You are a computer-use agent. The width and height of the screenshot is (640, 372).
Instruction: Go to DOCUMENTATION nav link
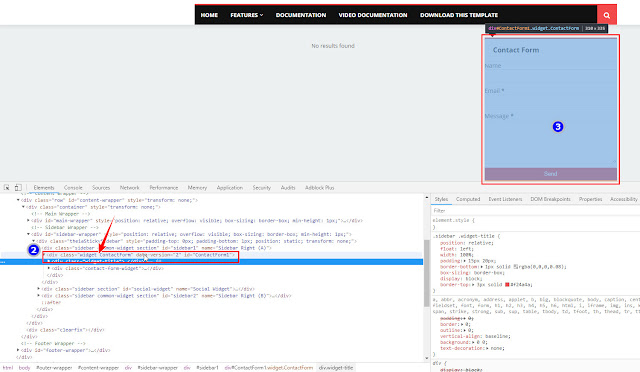pyautogui.click(x=301, y=15)
